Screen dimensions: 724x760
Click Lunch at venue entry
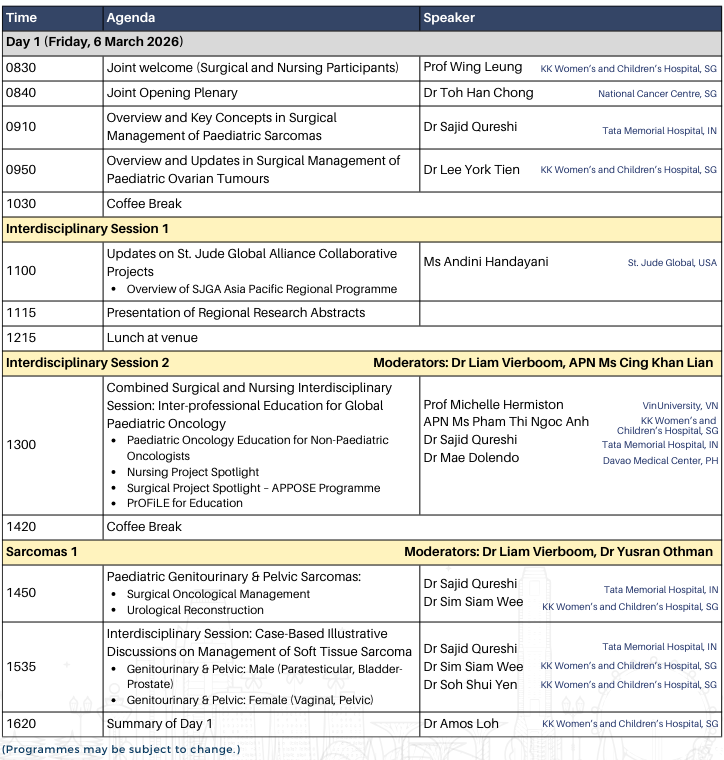152,338
